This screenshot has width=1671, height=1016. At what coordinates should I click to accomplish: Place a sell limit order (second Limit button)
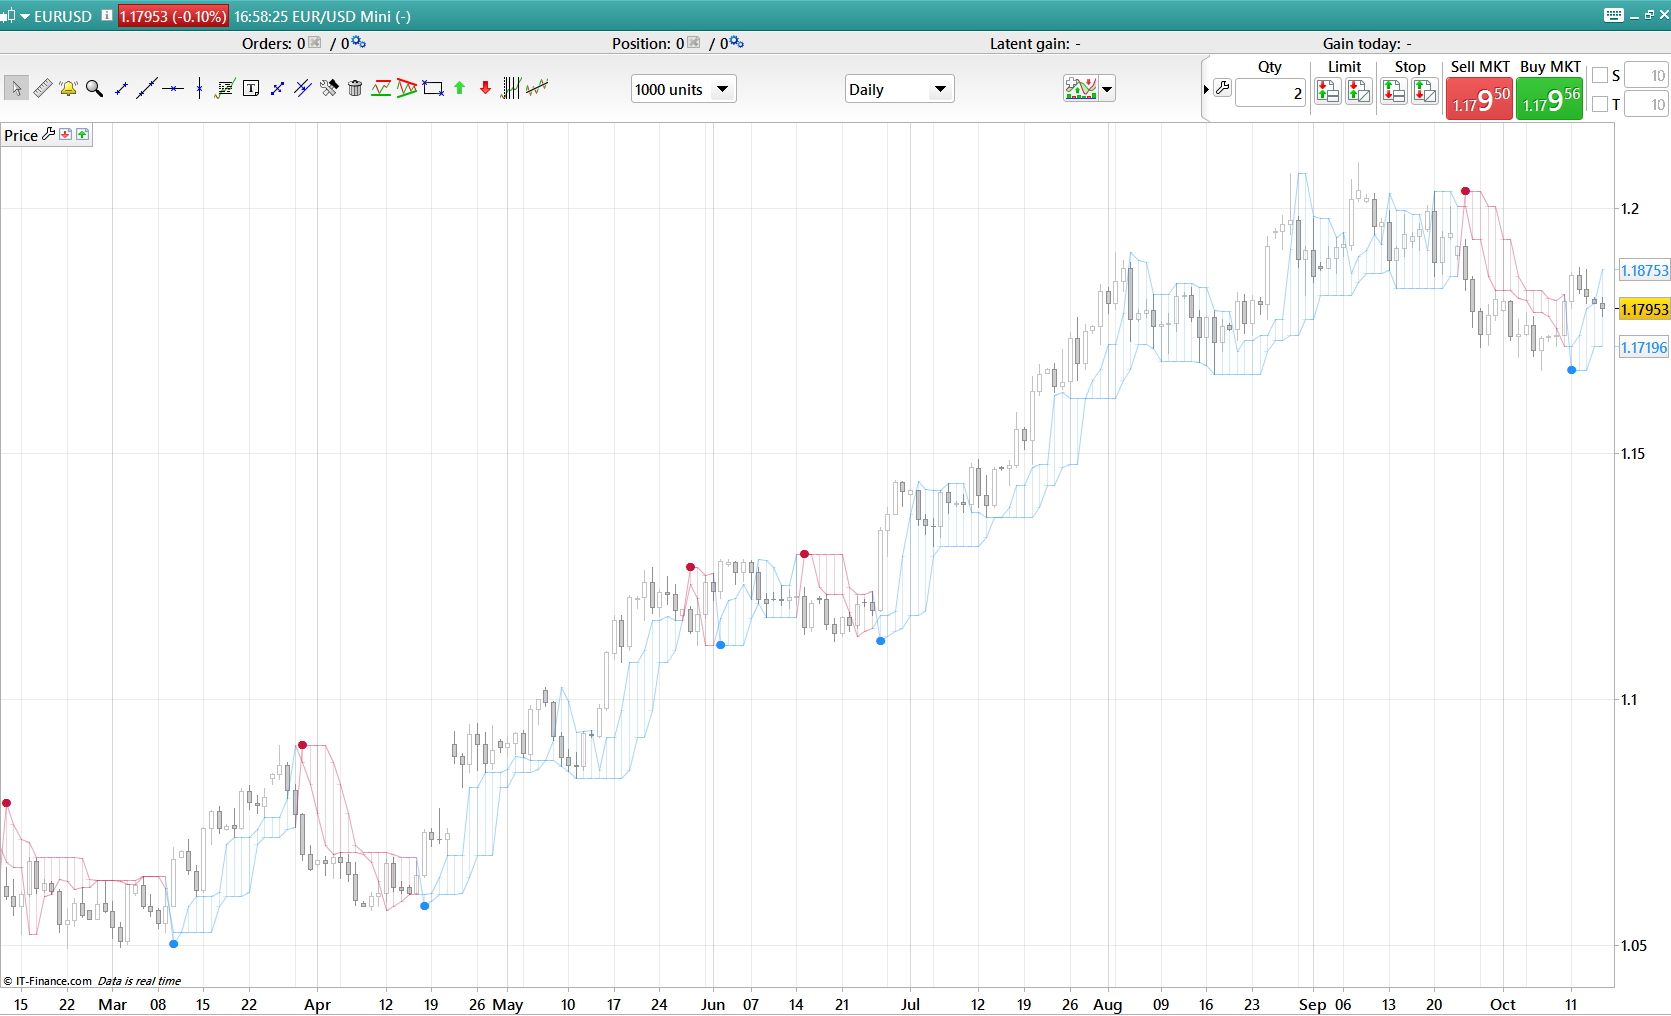(x=1359, y=92)
